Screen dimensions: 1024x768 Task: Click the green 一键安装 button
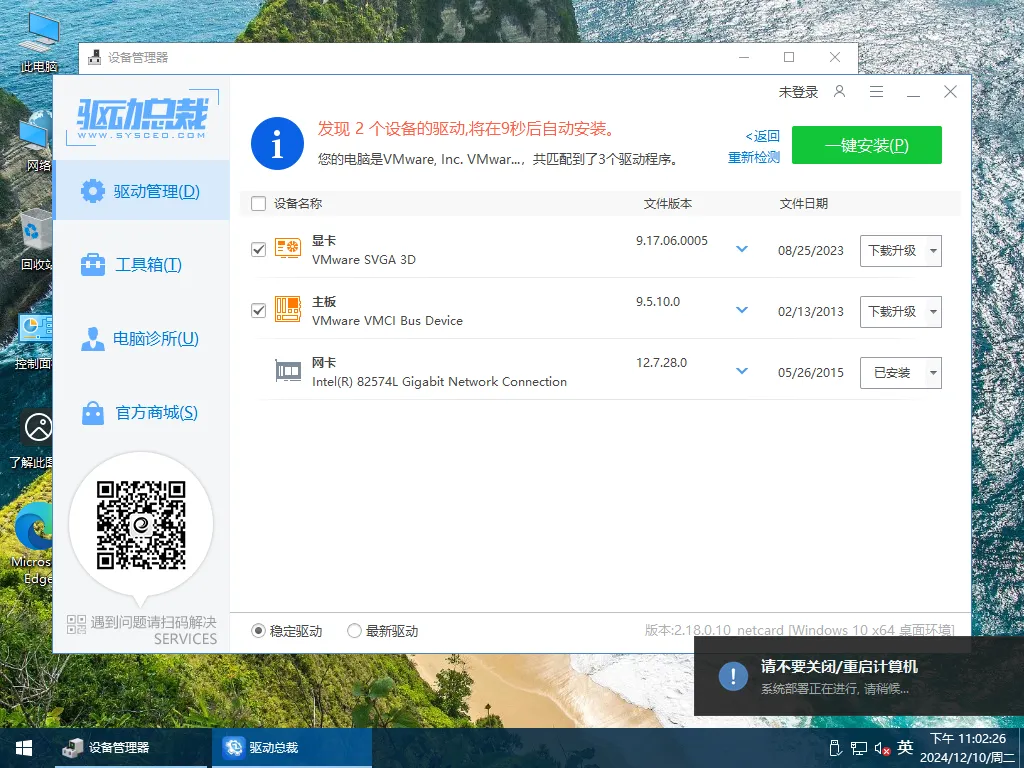click(866, 145)
